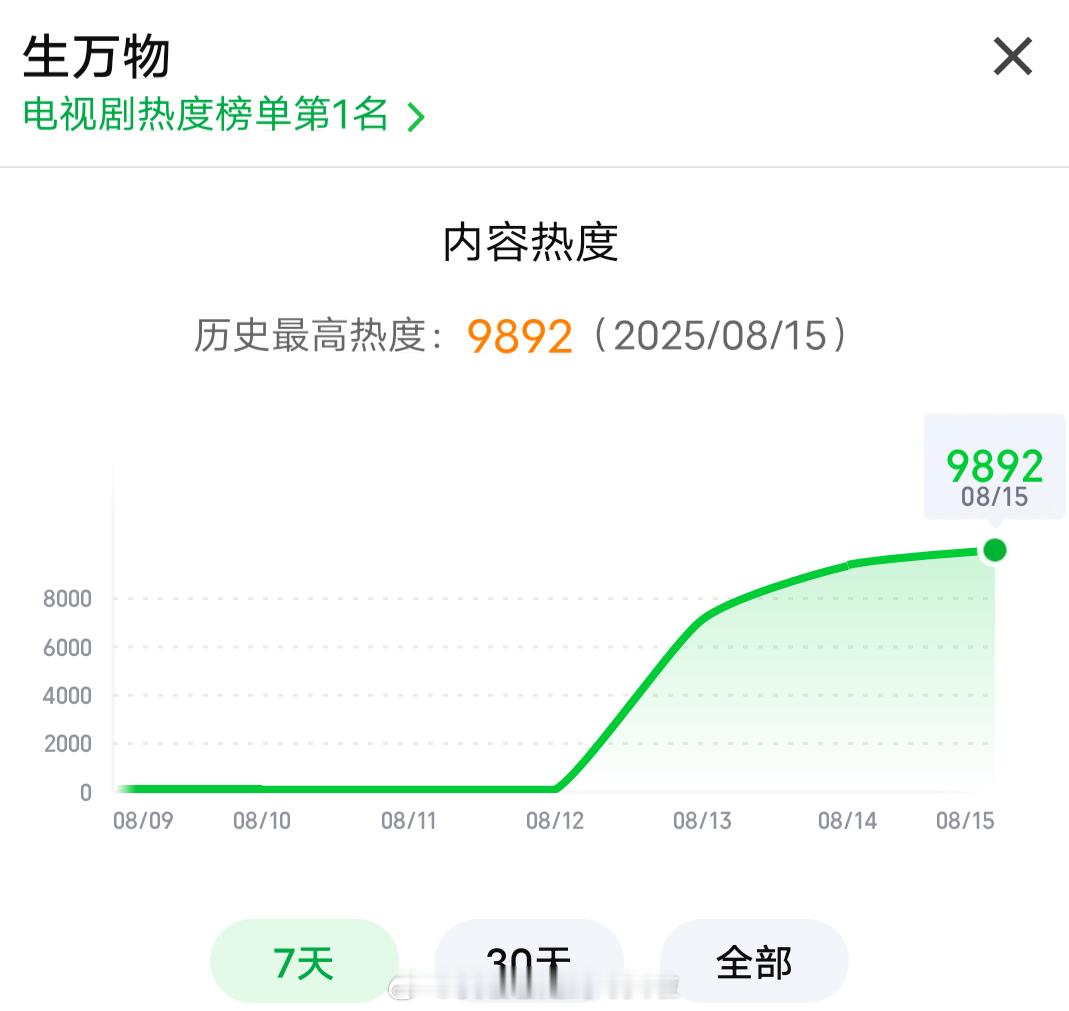Tap the 08/10 date on the x-axis

click(262, 820)
